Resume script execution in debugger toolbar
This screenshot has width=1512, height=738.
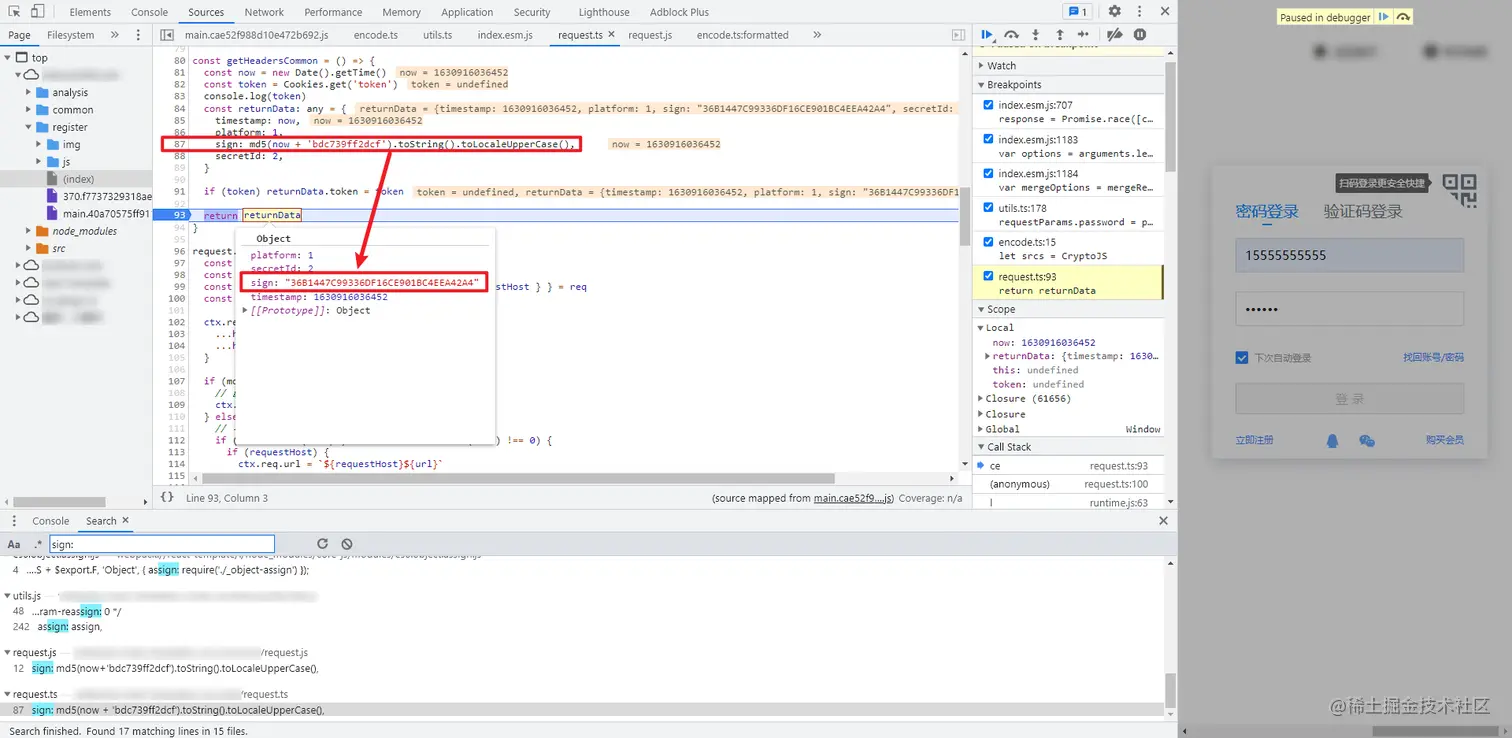pos(988,34)
